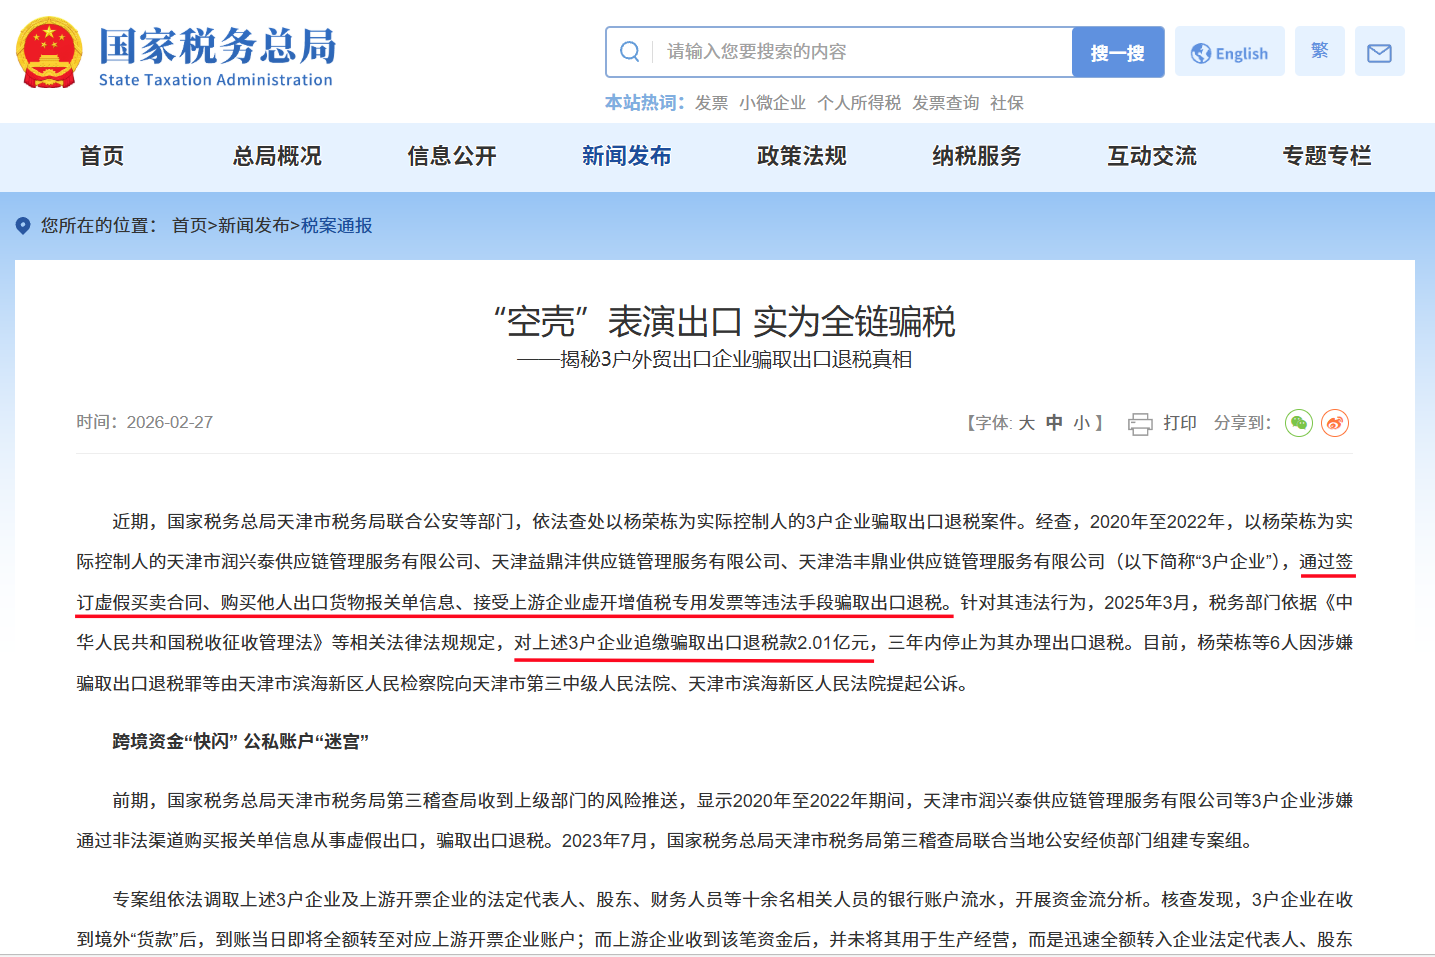Click the location pin breadcrumb icon
The height and width of the screenshot is (957, 1435).
(24, 225)
